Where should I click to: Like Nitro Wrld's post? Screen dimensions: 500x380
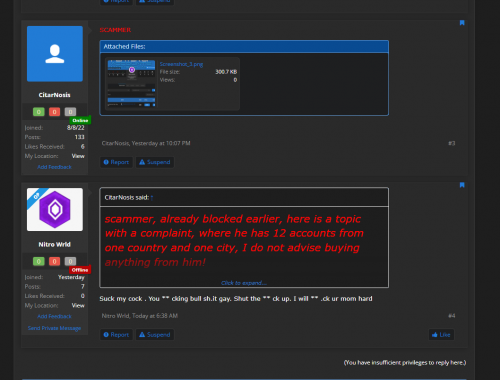pos(441,335)
